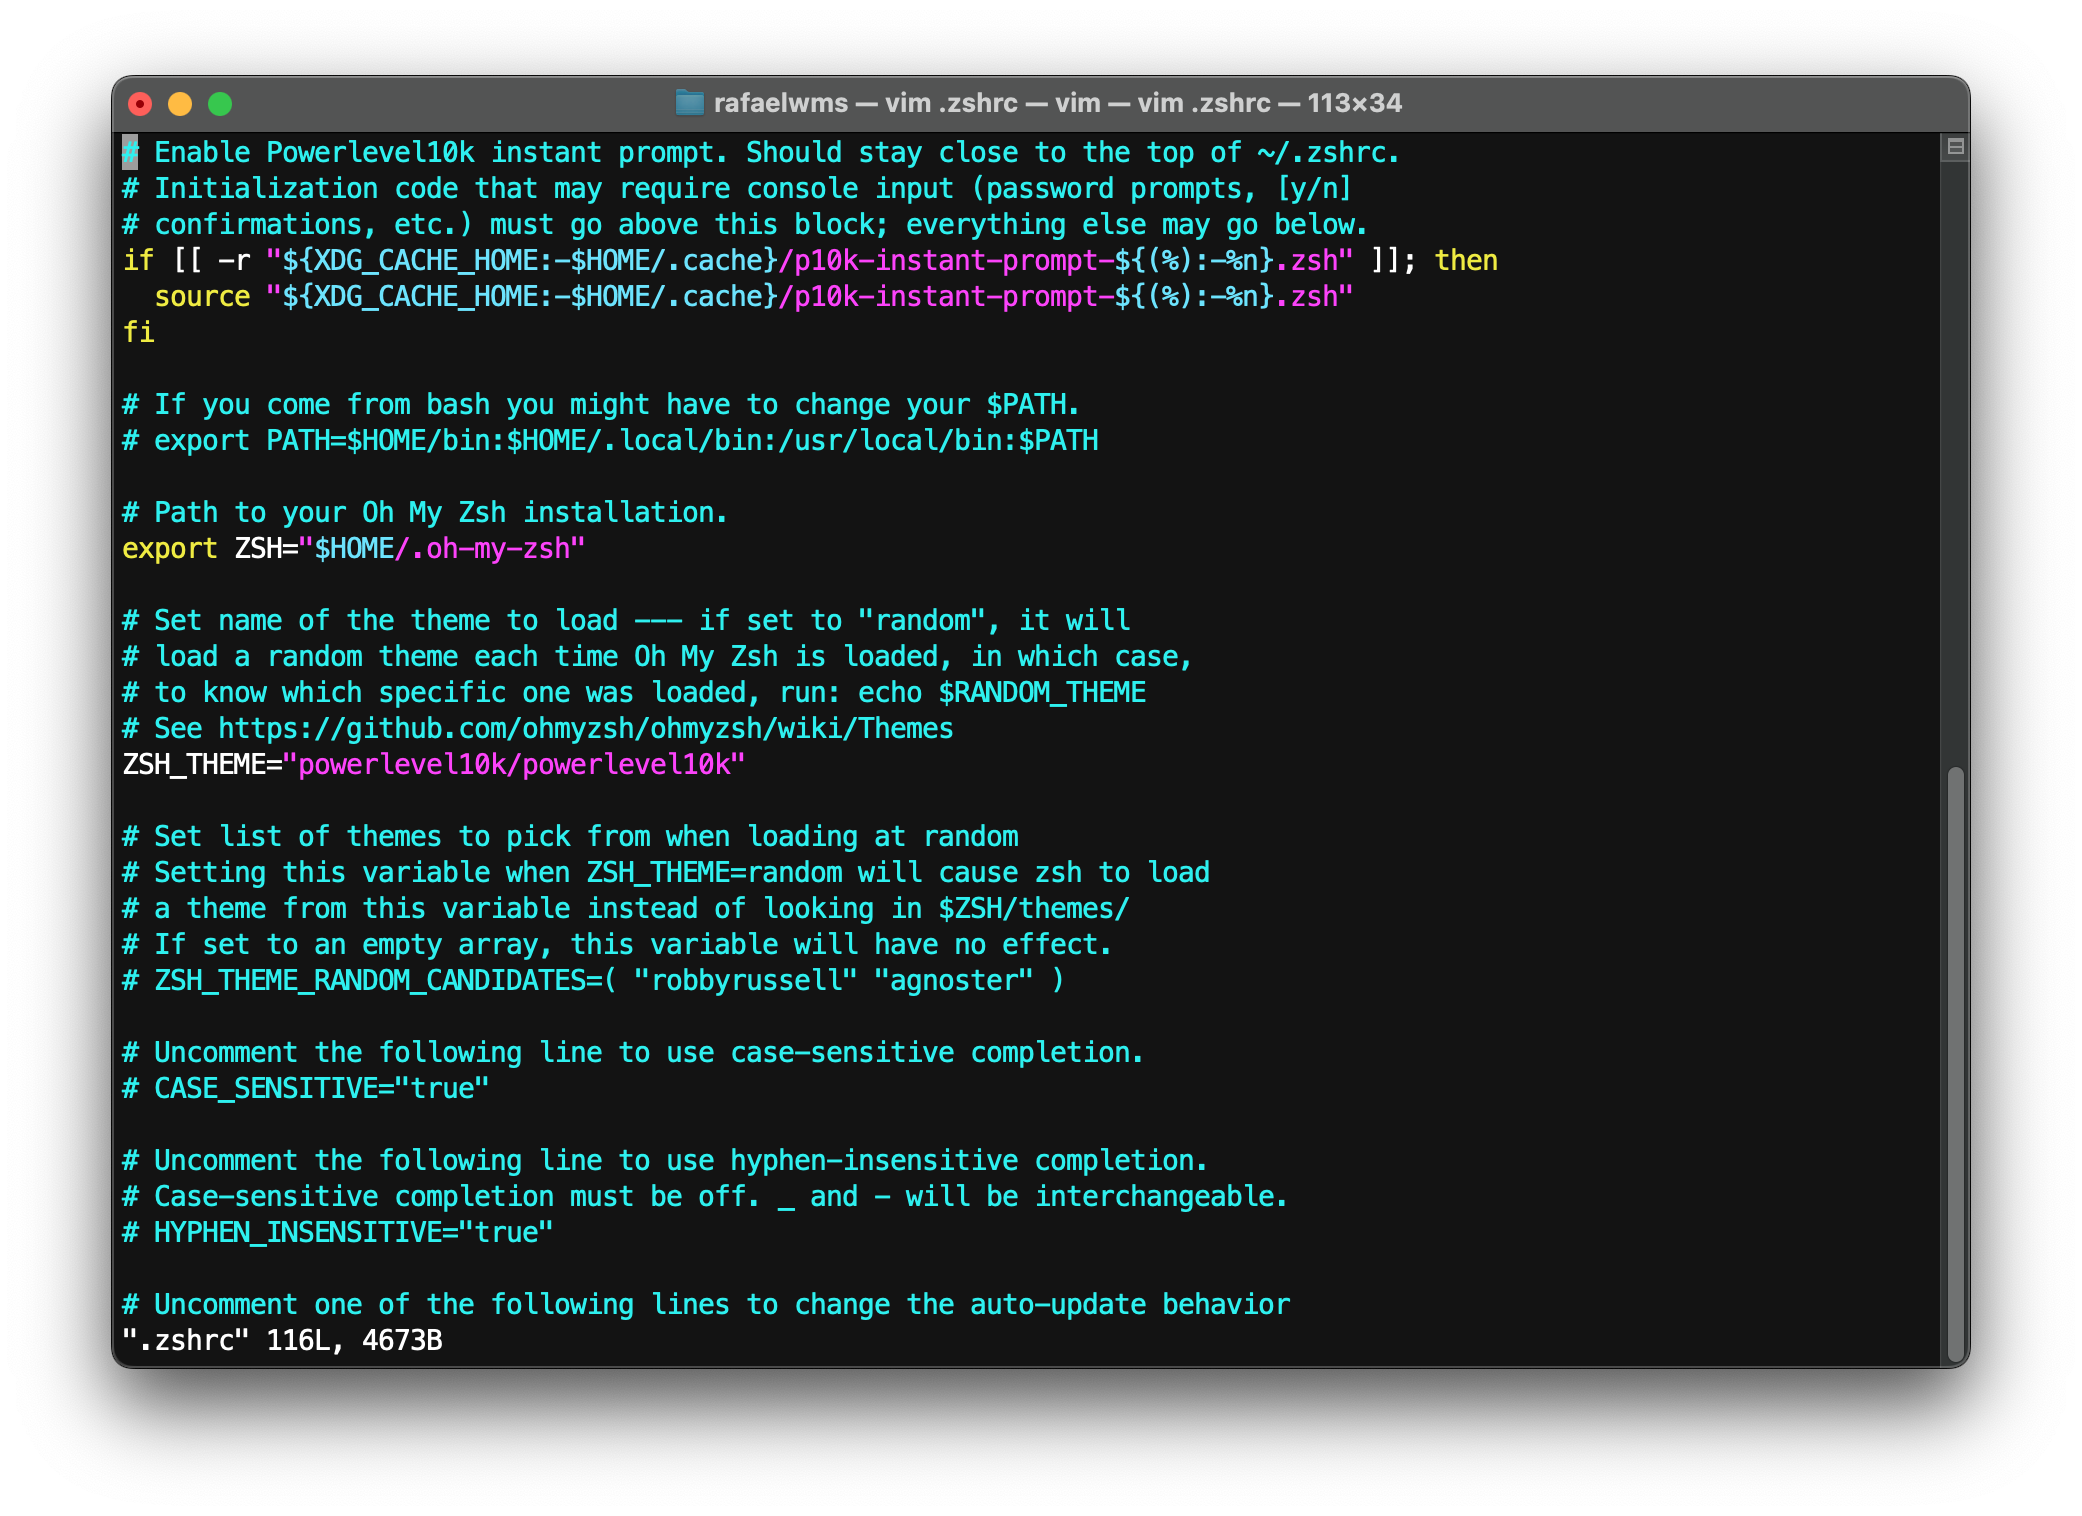
Task: Click the green zoom window button
Action: coord(220,104)
